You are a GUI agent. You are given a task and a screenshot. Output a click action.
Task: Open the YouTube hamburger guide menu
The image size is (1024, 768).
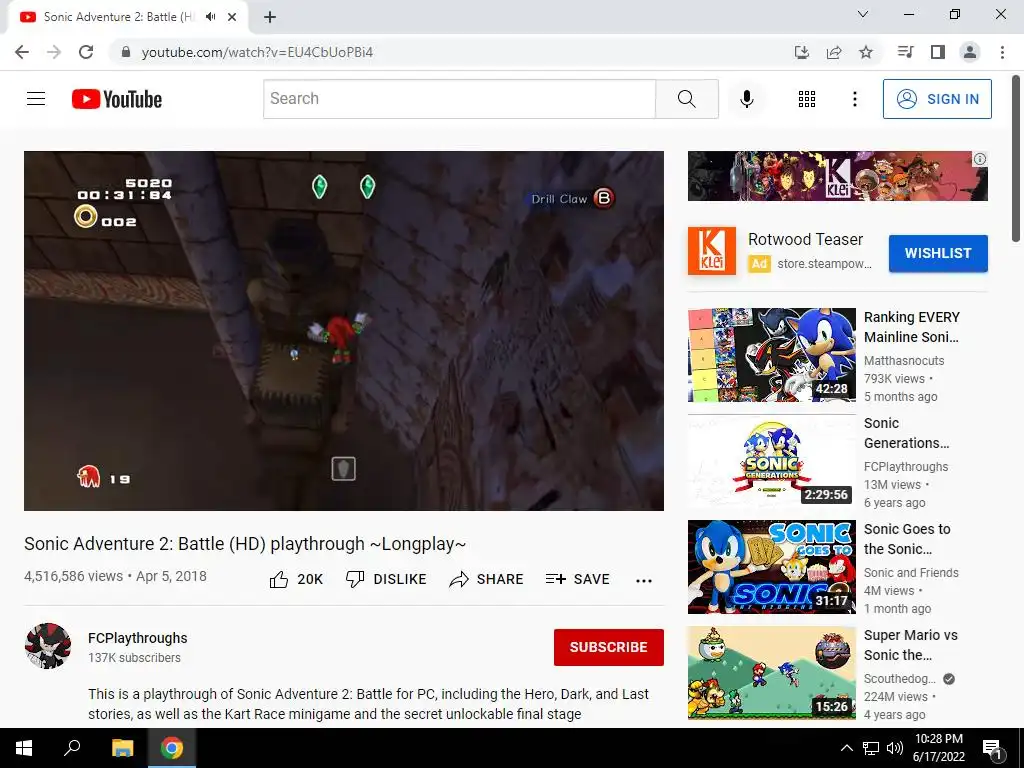coord(36,99)
